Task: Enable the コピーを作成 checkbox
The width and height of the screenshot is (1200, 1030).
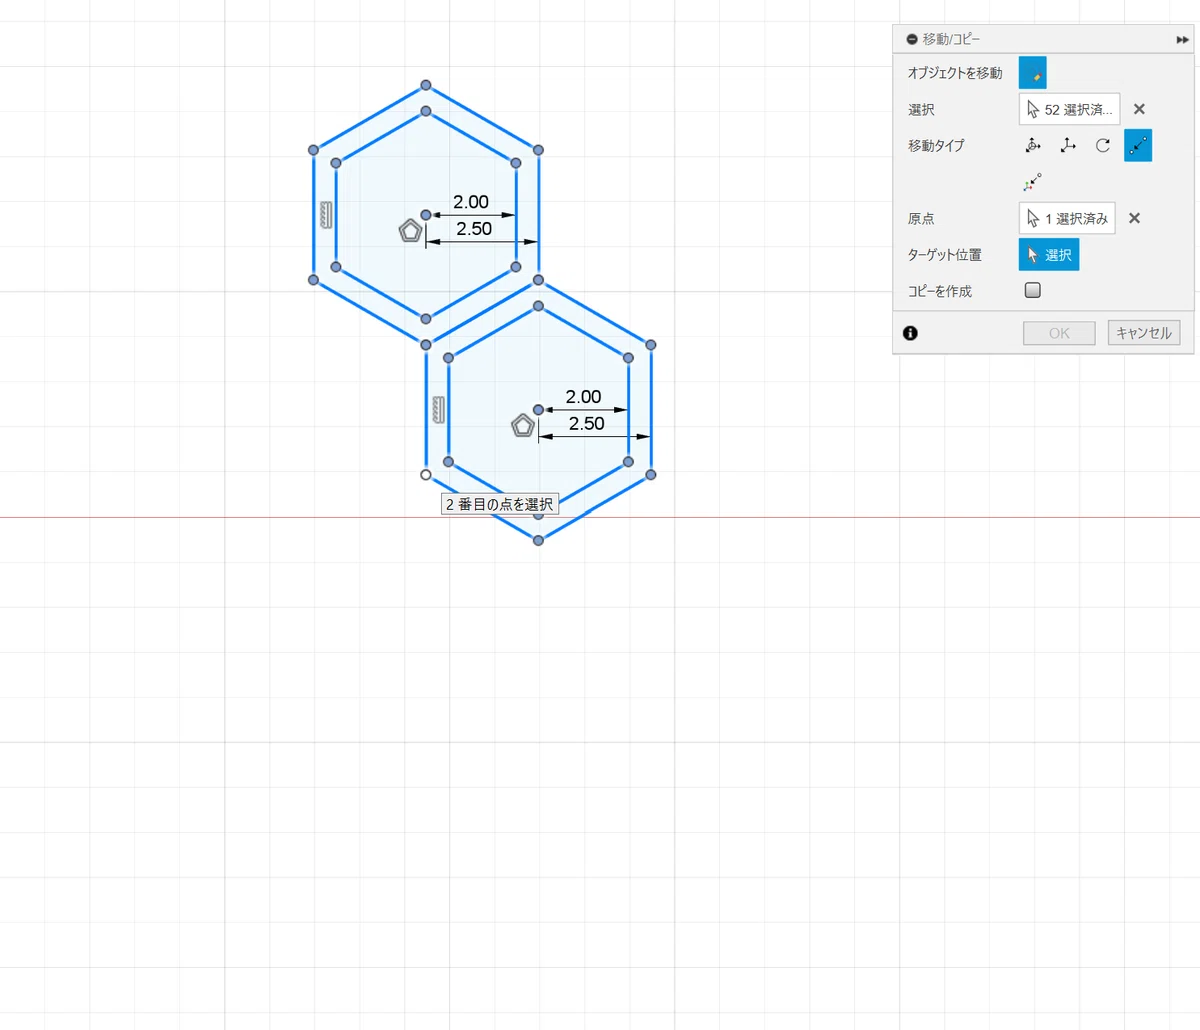Action: [x=1033, y=290]
